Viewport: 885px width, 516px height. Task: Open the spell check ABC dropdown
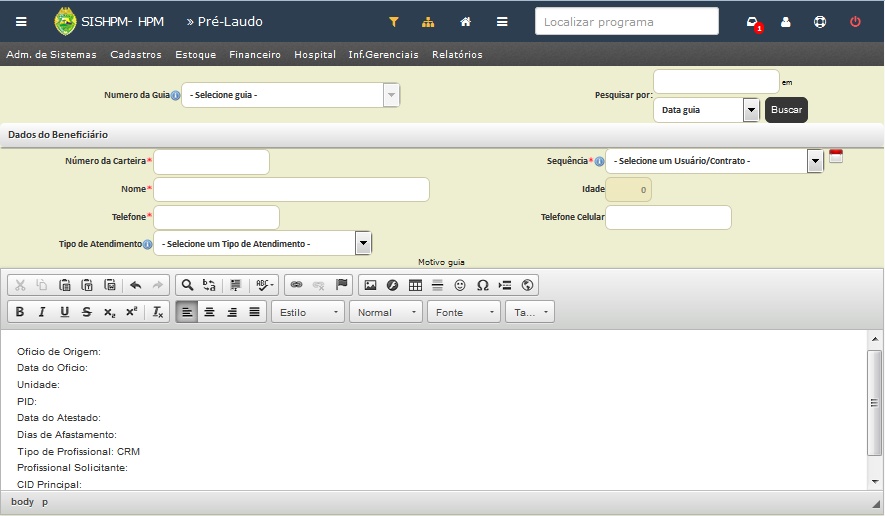pyautogui.click(x=265, y=285)
